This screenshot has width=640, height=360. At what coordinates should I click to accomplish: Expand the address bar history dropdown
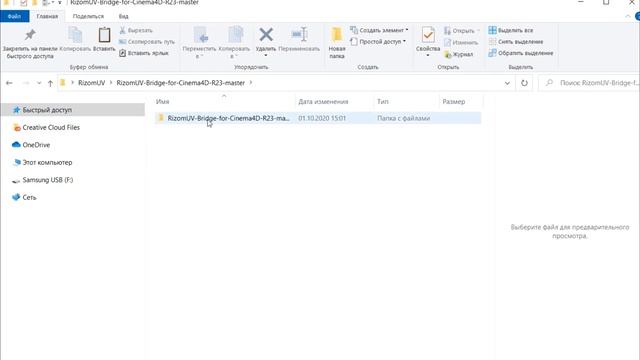(x=507, y=83)
